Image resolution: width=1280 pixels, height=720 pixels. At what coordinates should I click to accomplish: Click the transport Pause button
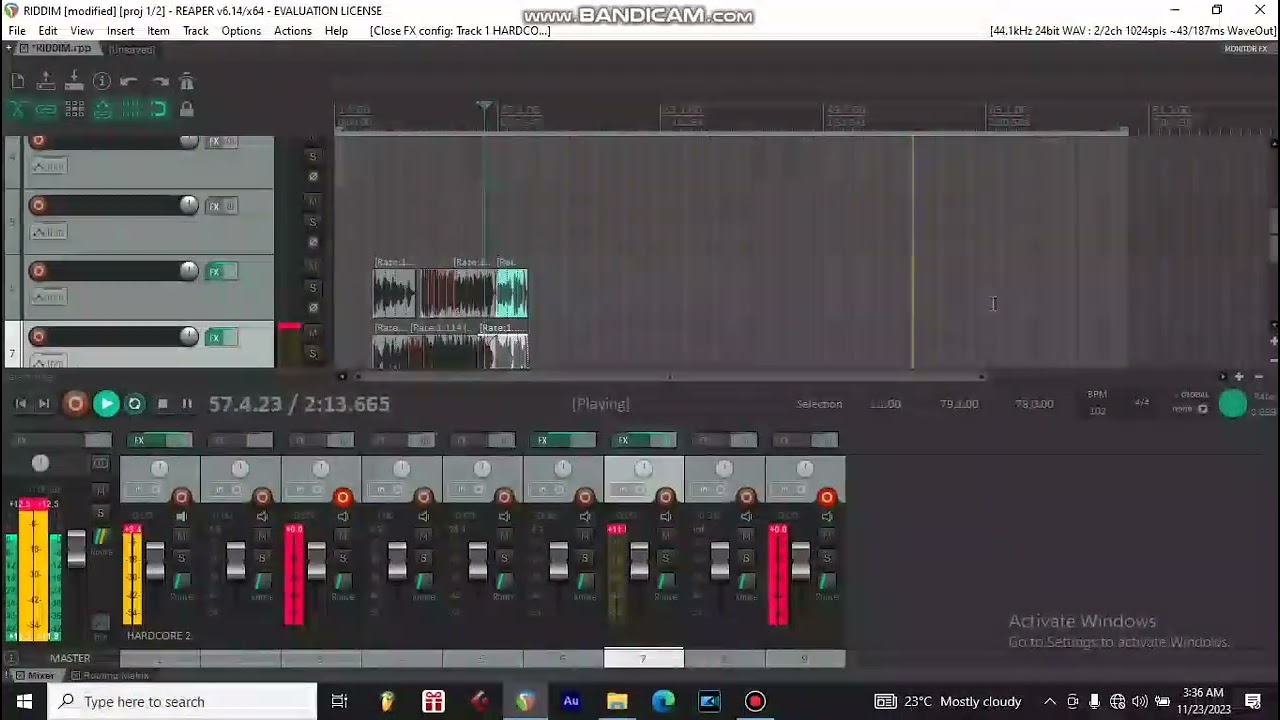tap(187, 404)
